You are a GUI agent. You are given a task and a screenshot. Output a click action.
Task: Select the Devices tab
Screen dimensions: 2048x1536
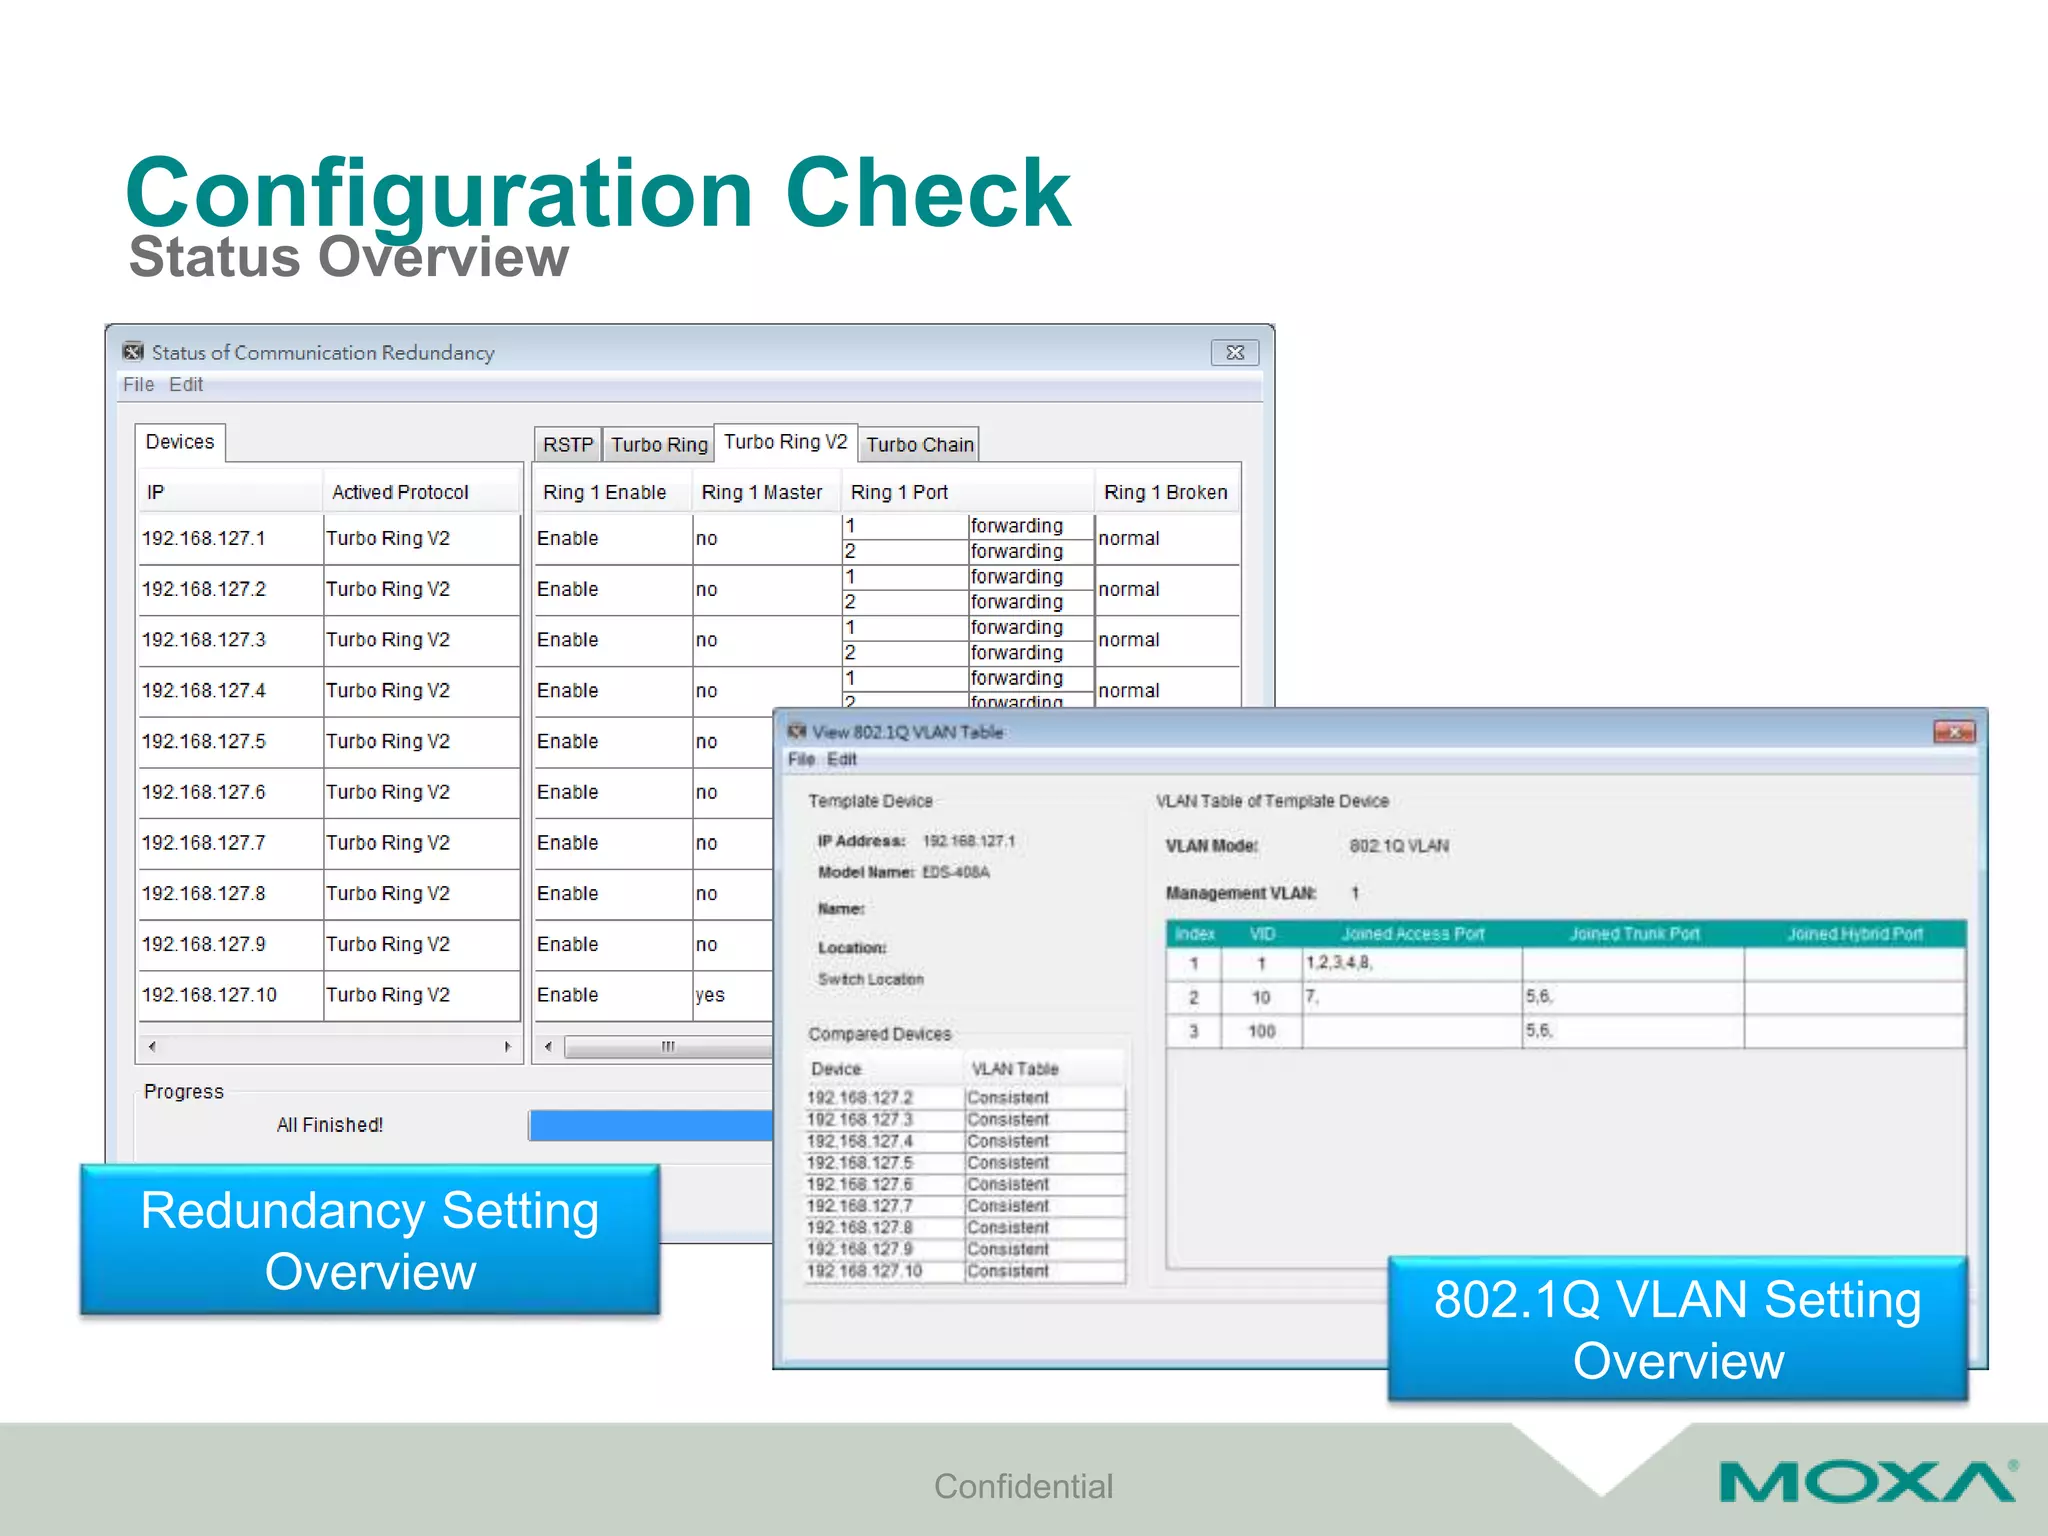click(180, 442)
